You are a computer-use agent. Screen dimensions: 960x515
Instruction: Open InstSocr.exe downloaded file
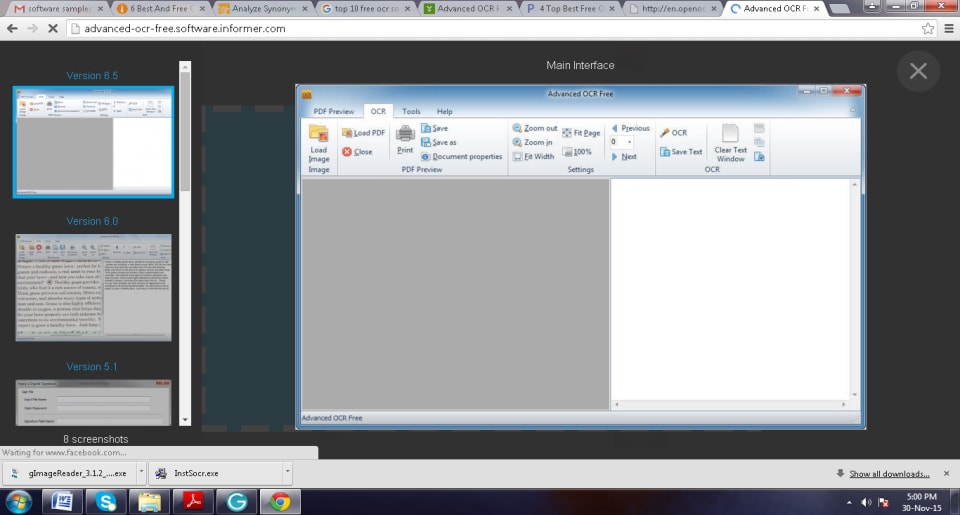pos(216,473)
